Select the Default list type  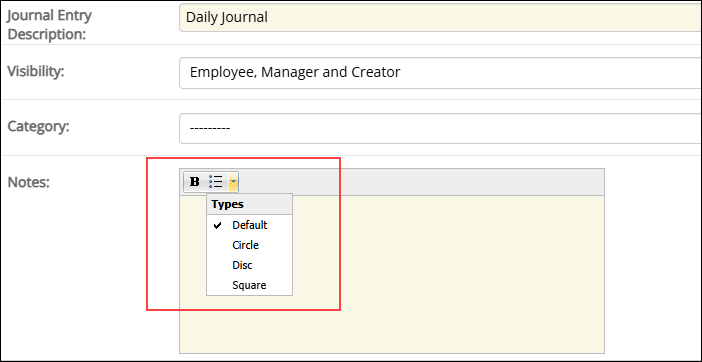pyautogui.click(x=249, y=225)
